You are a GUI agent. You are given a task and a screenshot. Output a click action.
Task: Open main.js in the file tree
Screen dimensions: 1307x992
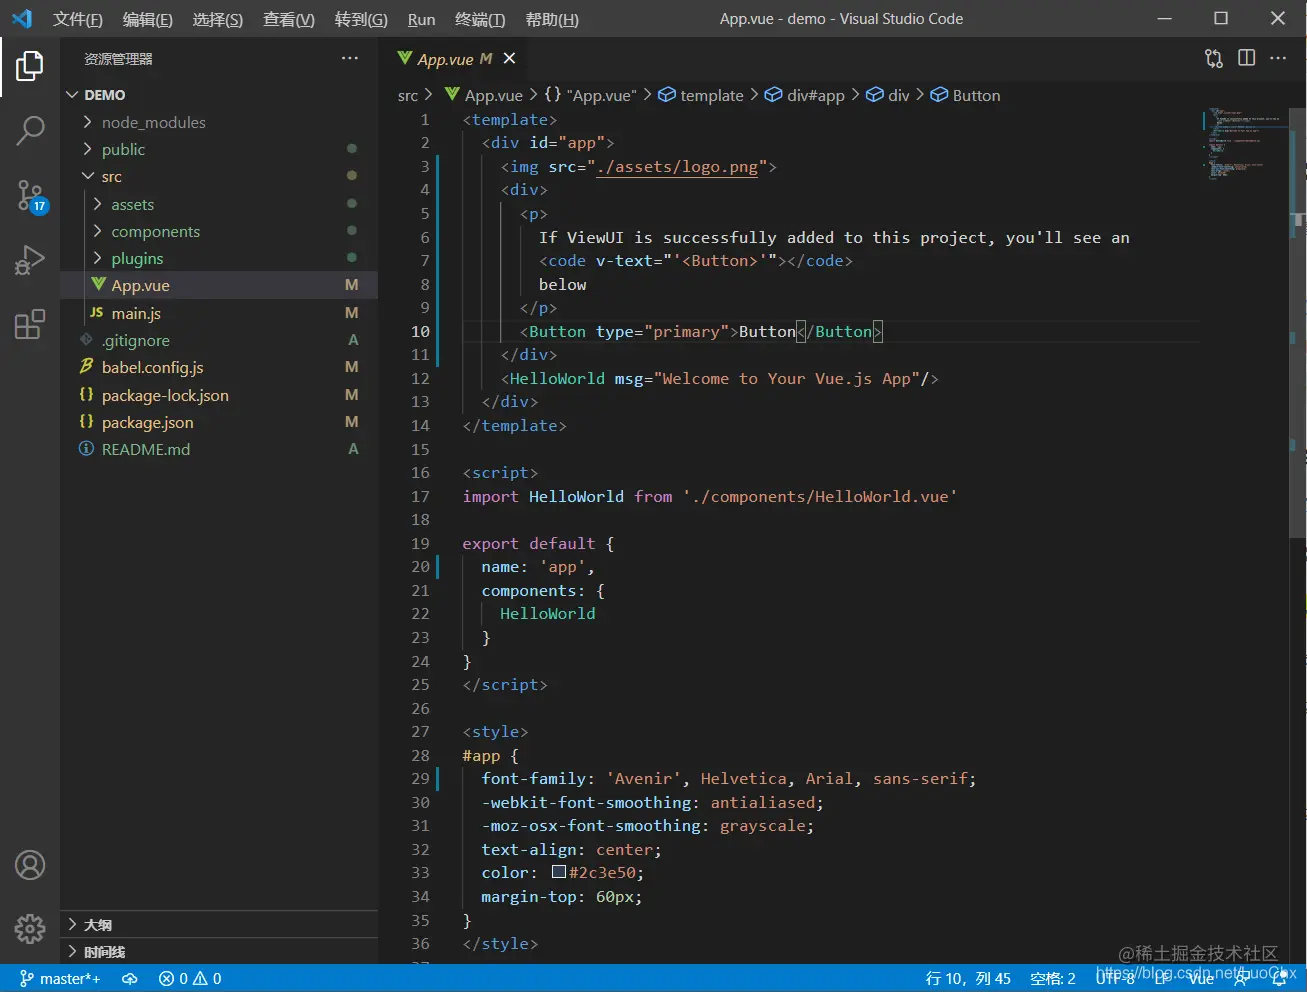(219, 313)
